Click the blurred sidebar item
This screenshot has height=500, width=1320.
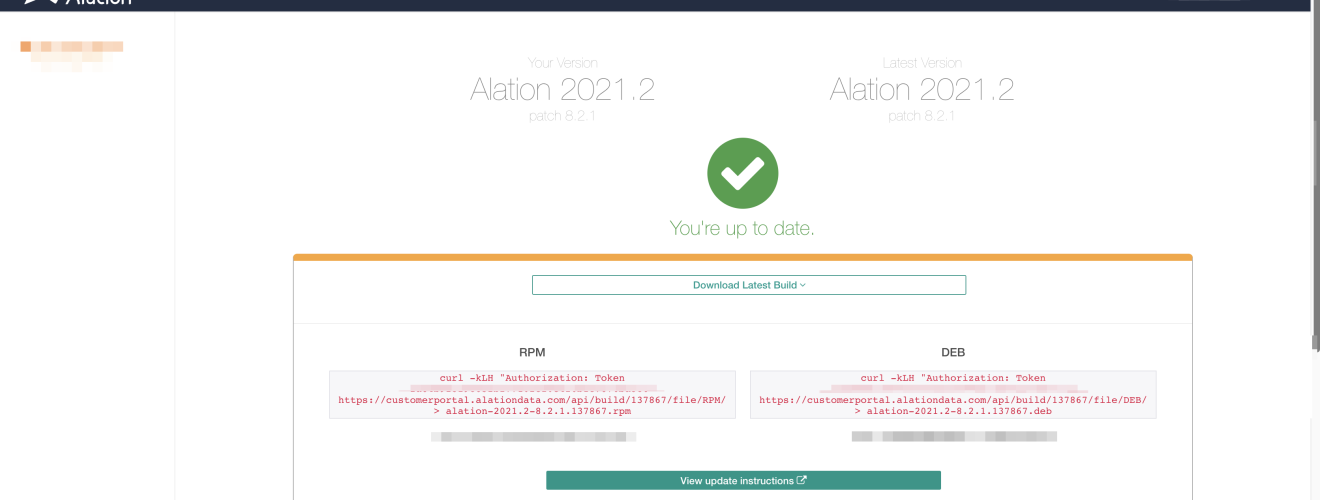72,55
